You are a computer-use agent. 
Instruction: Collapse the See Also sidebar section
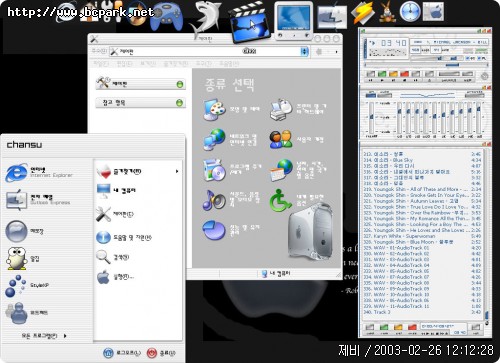pyautogui.click(x=179, y=103)
